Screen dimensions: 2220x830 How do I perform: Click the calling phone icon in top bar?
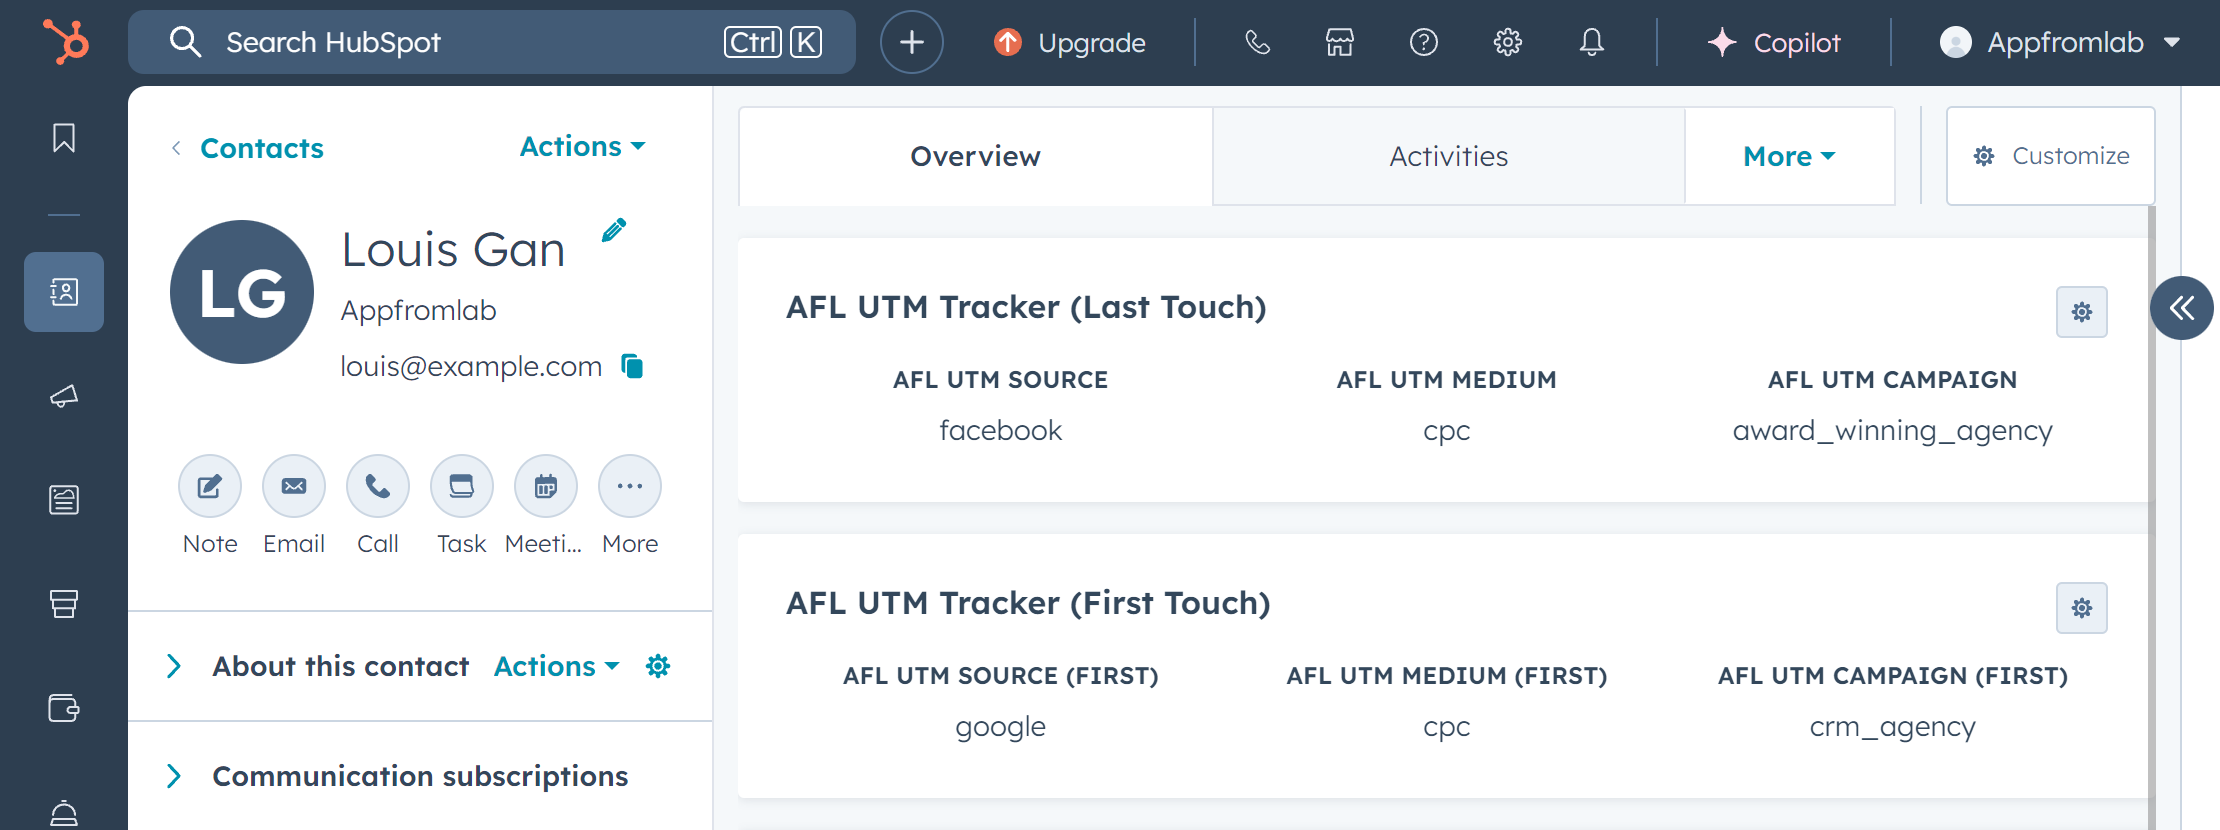click(1257, 42)
